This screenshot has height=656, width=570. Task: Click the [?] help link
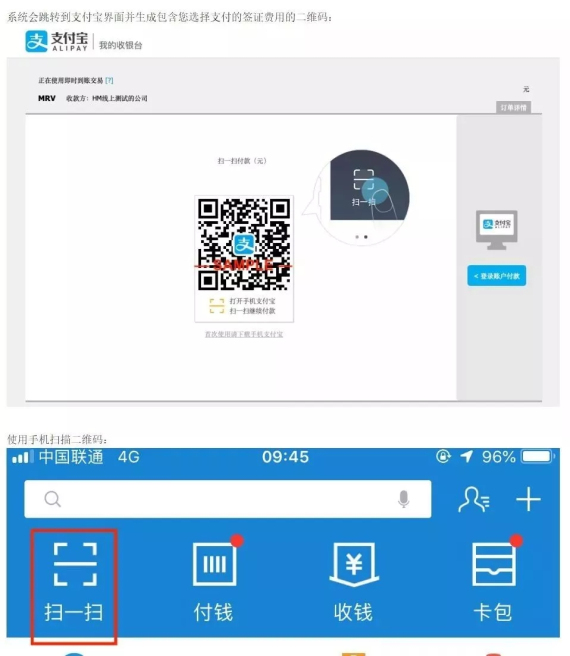pos(109,80)
